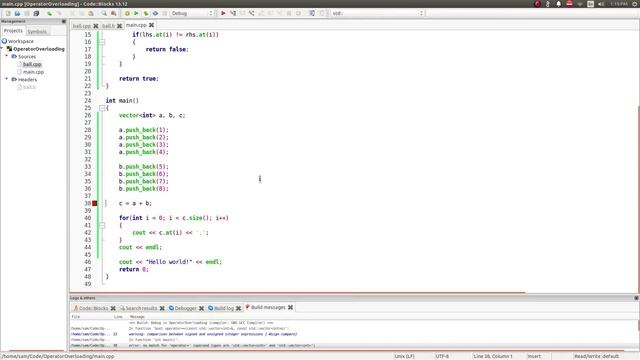The image size is (640, 360).
Task: Click the volume tray icon
Action: pos(601,4)
